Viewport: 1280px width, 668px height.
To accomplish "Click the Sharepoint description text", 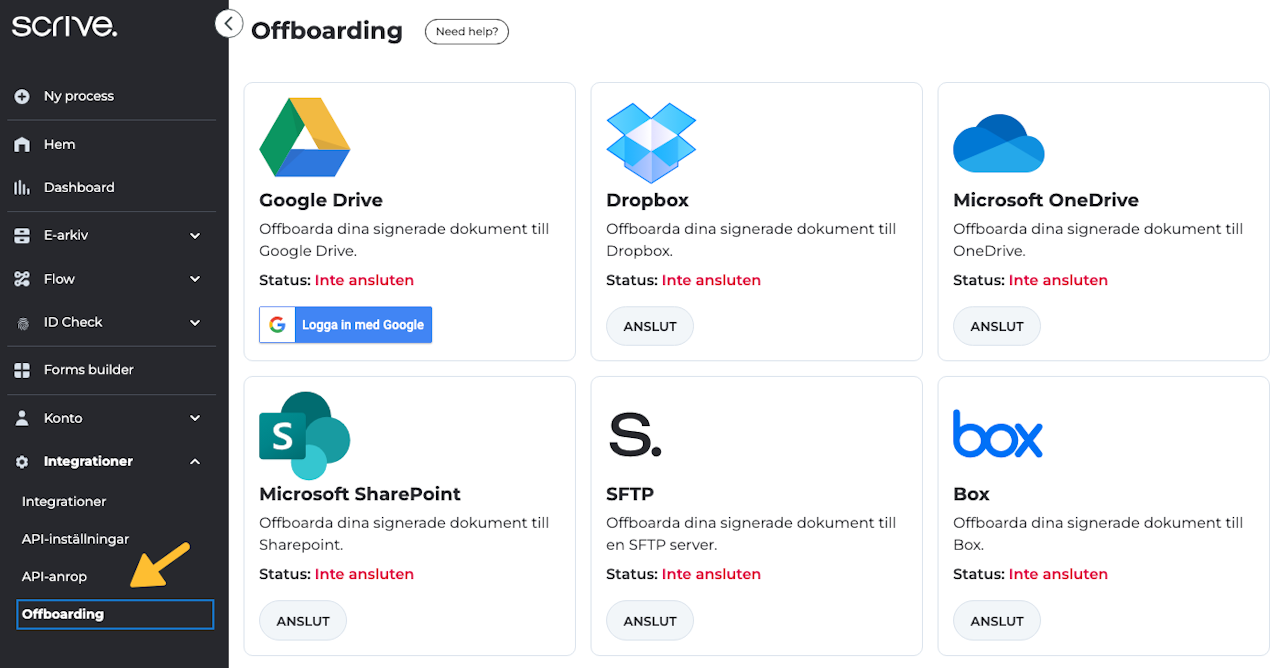I will pos(404,534).
